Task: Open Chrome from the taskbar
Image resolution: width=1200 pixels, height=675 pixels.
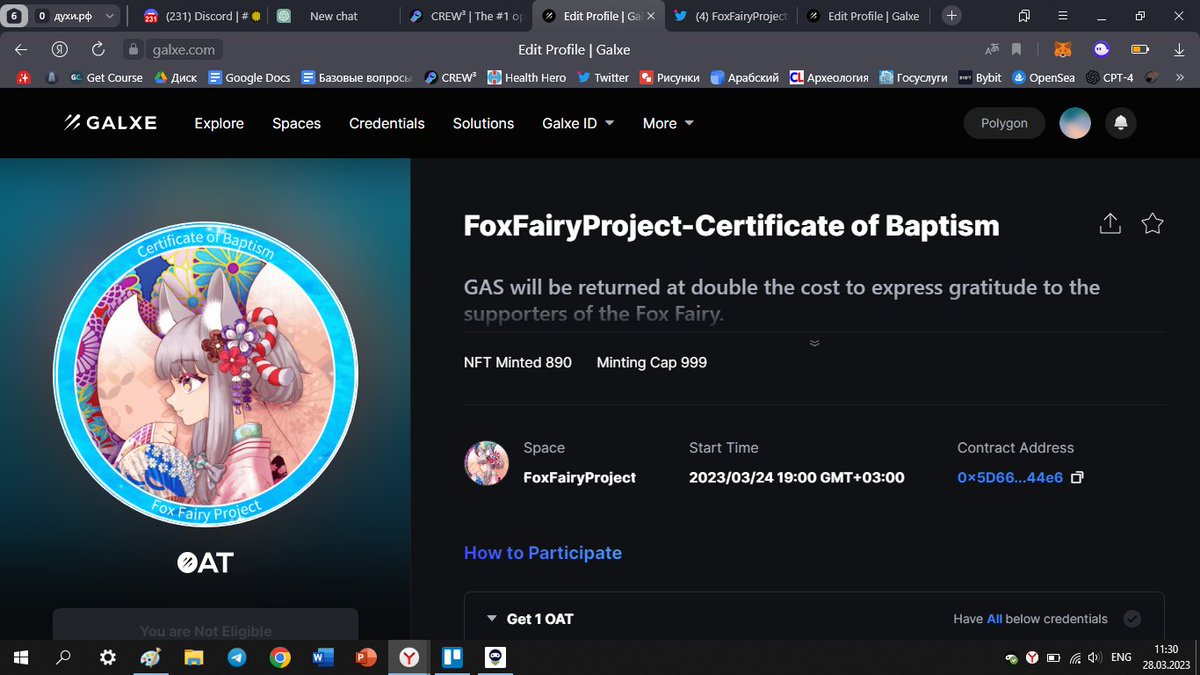Action: 279,657
